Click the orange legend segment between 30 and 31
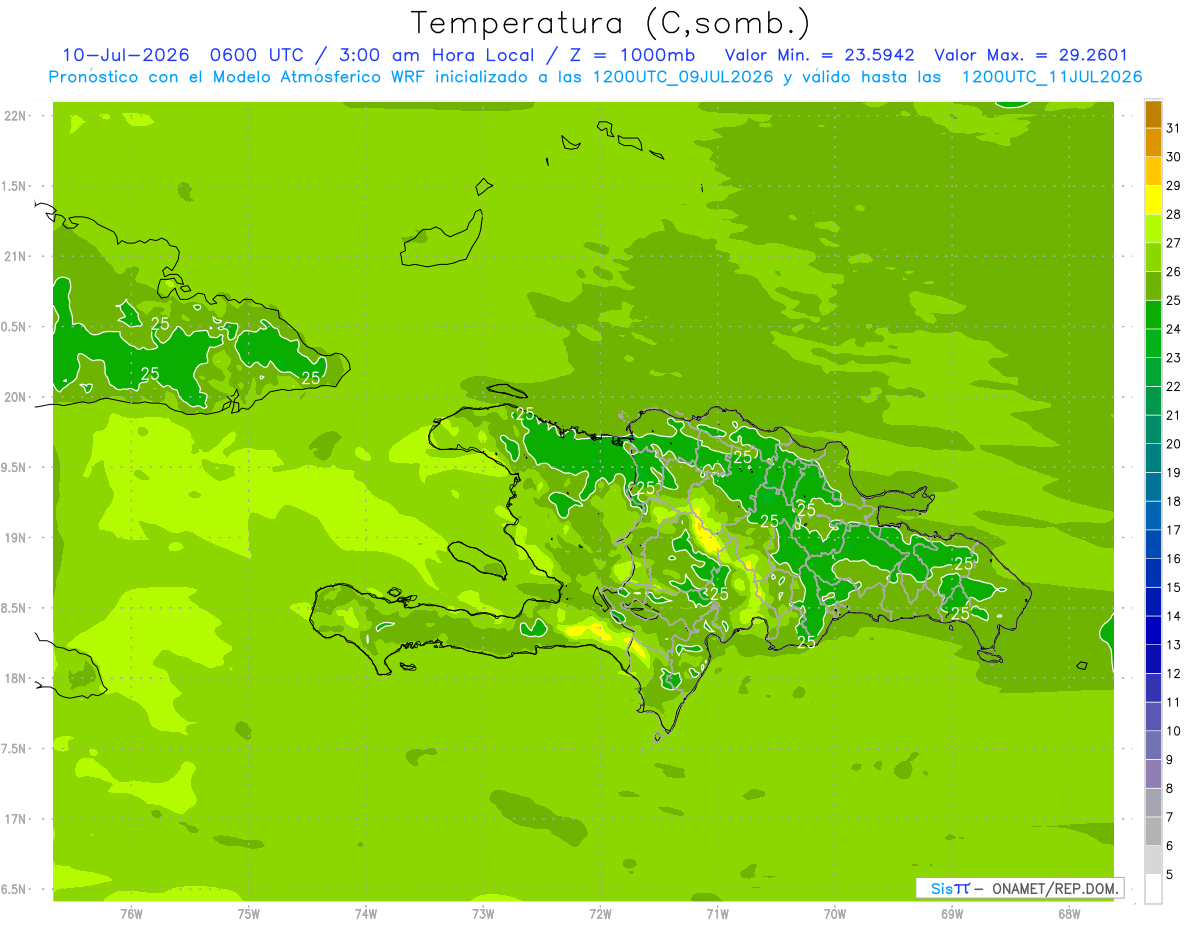 (1153, 142)
